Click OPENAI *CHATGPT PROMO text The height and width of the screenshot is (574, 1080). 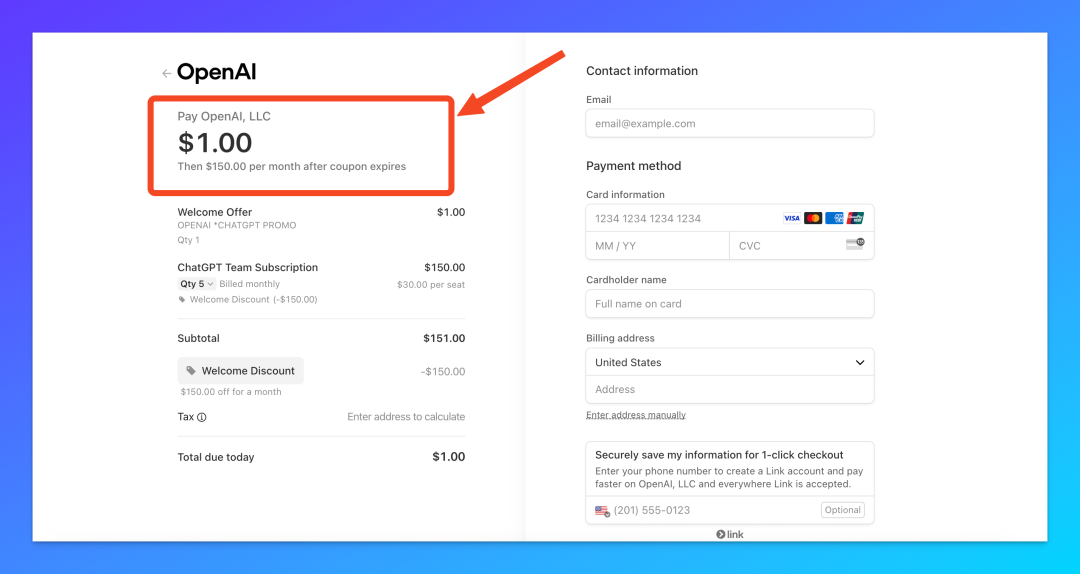tap(237, 225)
